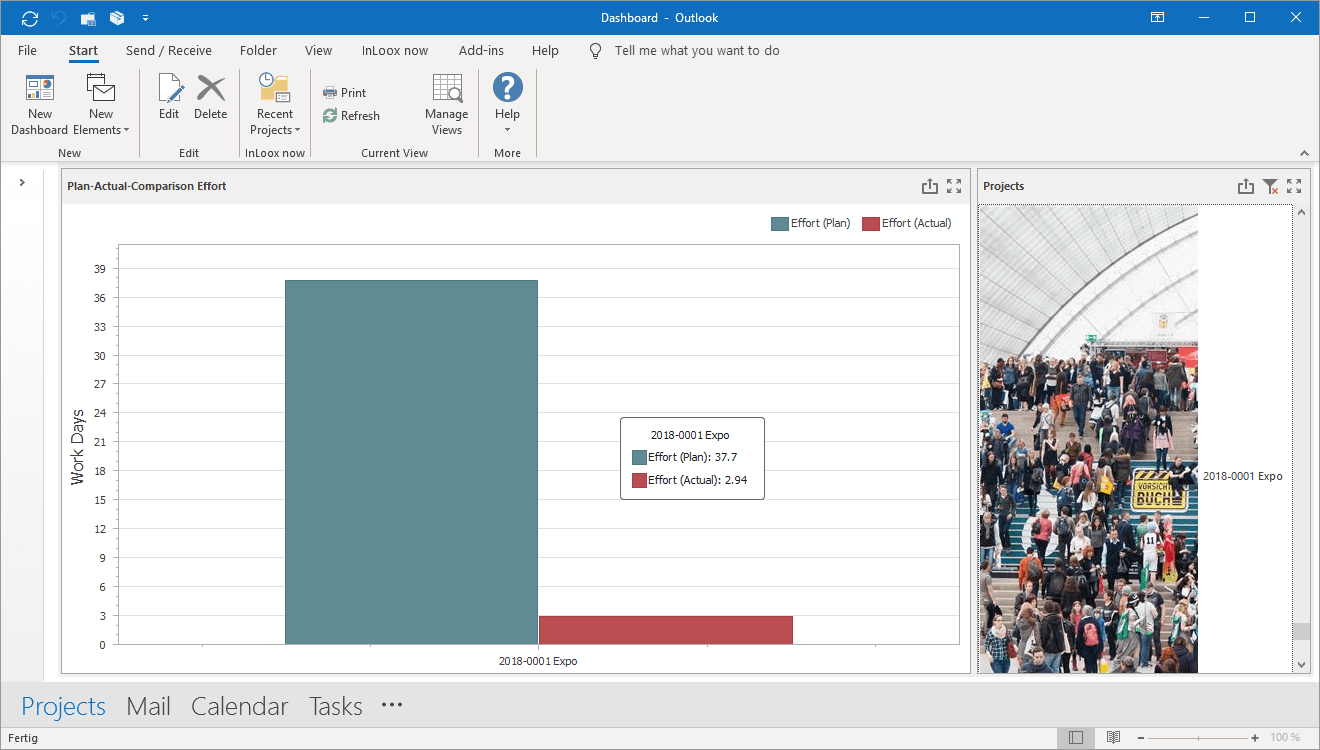Clear the filter in Projects panel
The width and height of the screenshot is (1320, 750).
(1270, 186)
